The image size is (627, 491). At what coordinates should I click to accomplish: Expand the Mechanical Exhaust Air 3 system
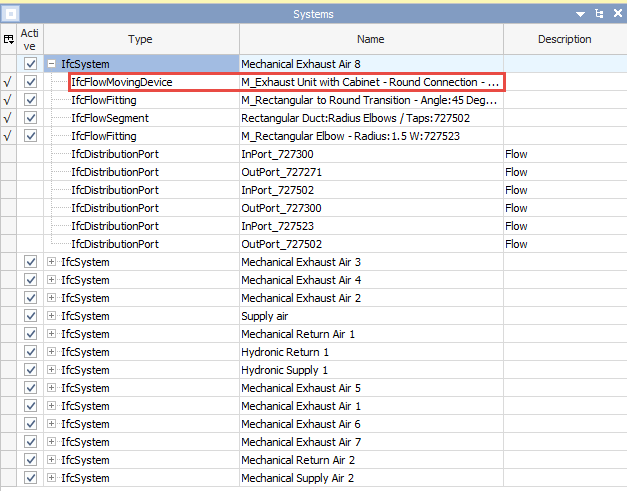coord(51,262)
